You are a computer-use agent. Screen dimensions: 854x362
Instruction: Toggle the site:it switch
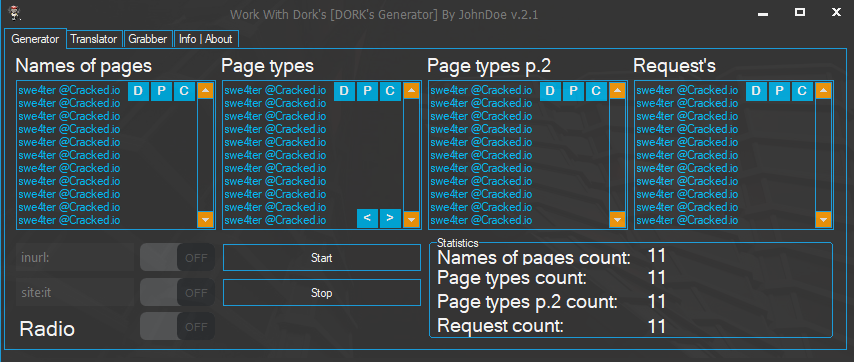tap(177, 292)
